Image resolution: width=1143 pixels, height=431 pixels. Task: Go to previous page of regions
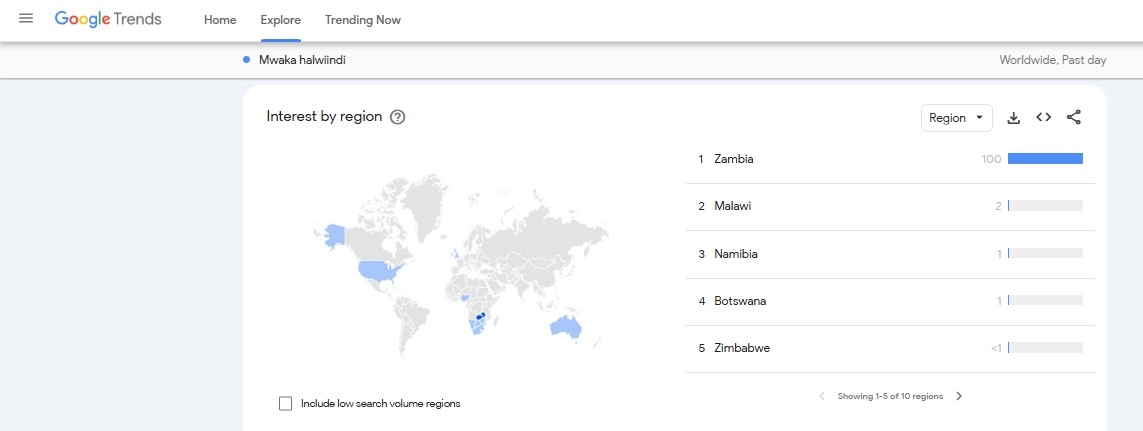[x=822, y=396]
